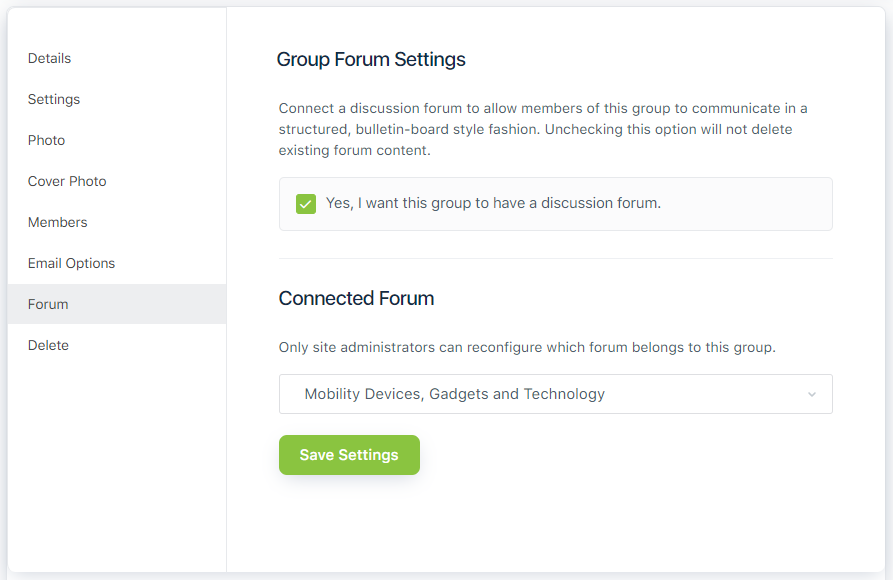Select the highlighted Forum menu item

click(x=48, y=304)
